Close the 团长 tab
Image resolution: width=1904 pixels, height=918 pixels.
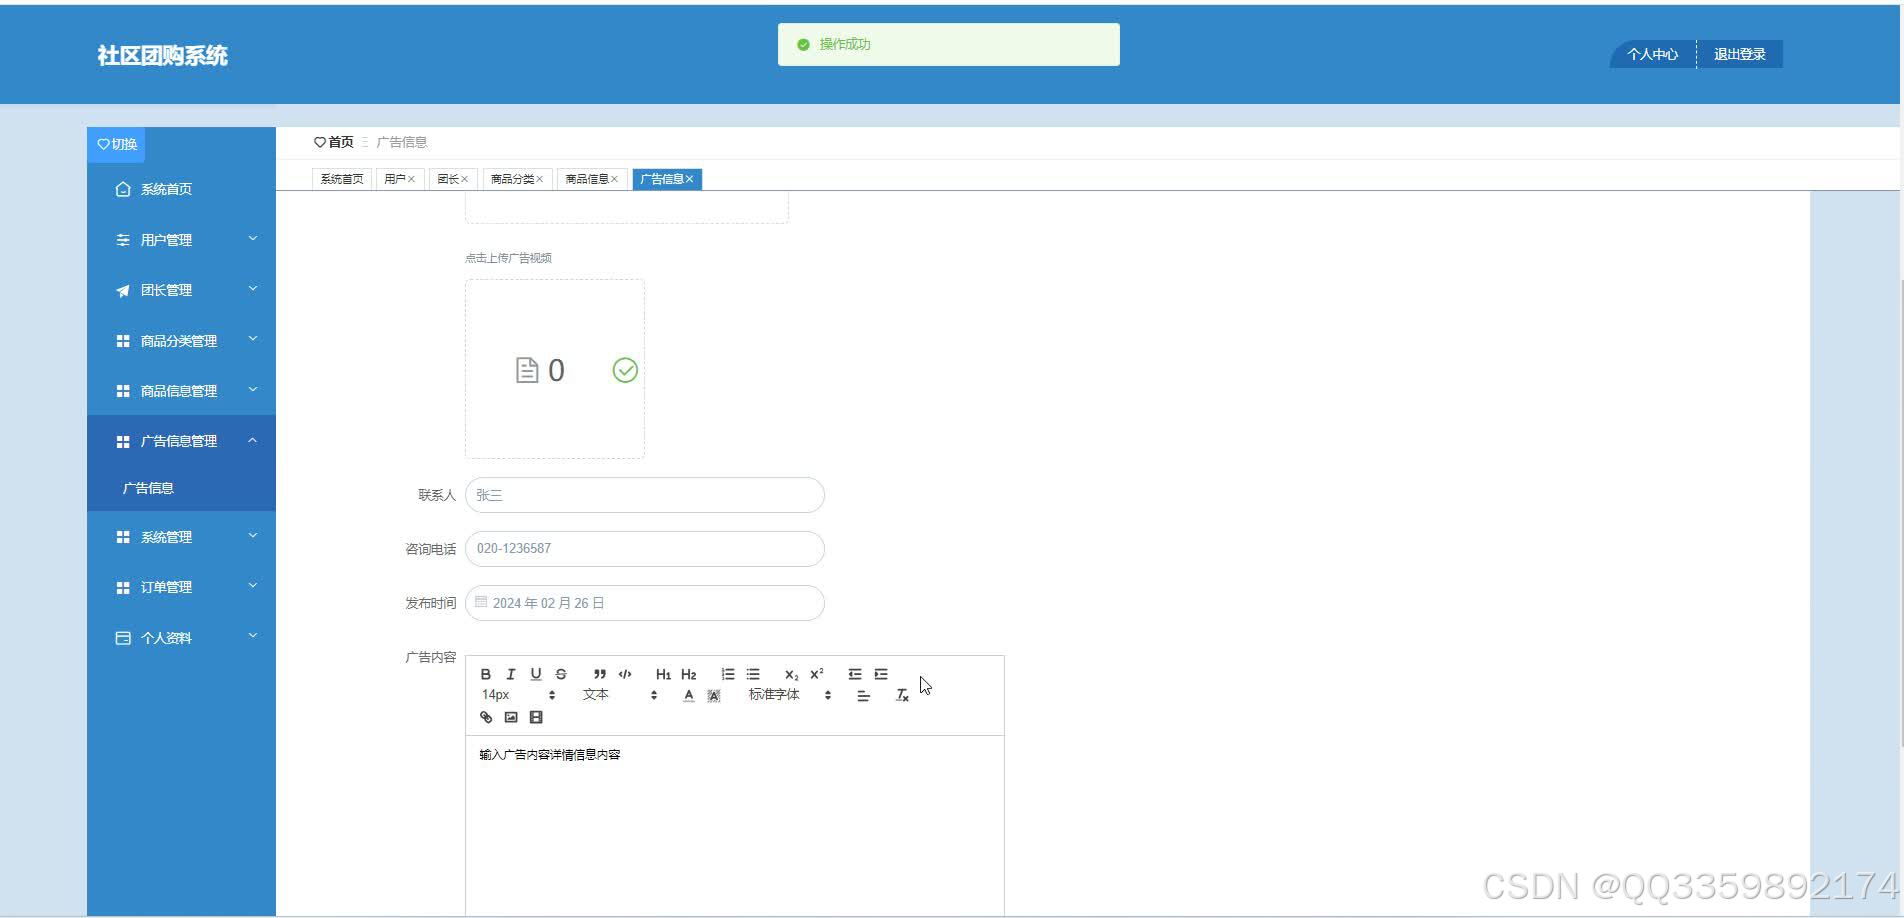[x=465, y=179]
